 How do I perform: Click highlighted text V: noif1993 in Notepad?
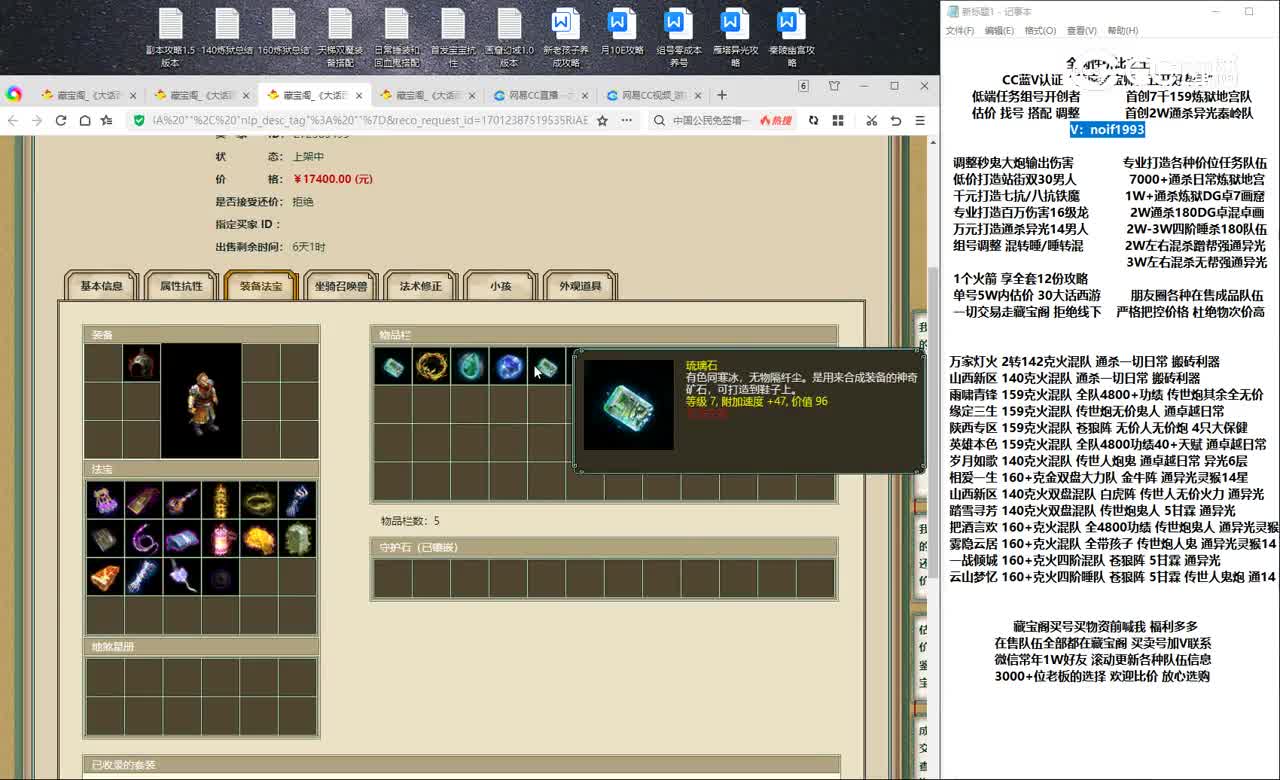pos(1107,129)
